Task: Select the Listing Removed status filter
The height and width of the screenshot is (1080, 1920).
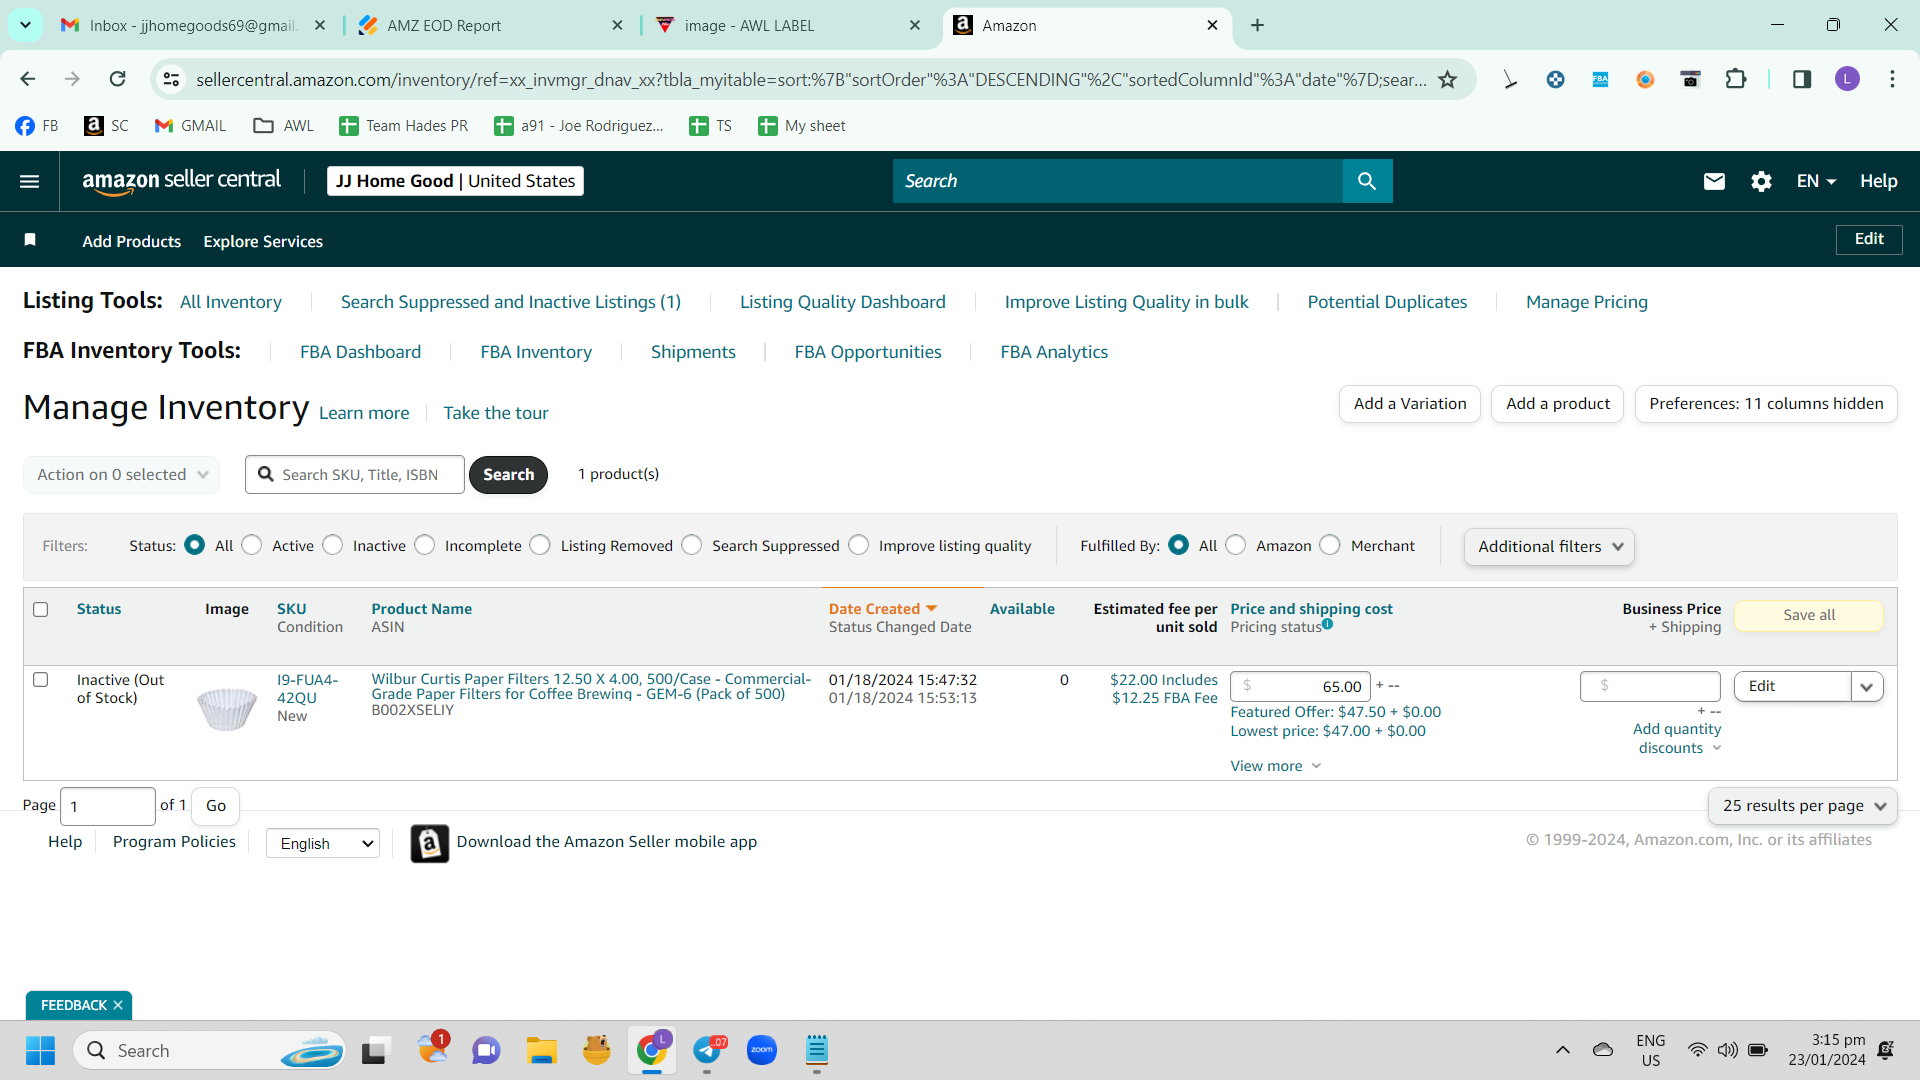Action: click(540, 545)
